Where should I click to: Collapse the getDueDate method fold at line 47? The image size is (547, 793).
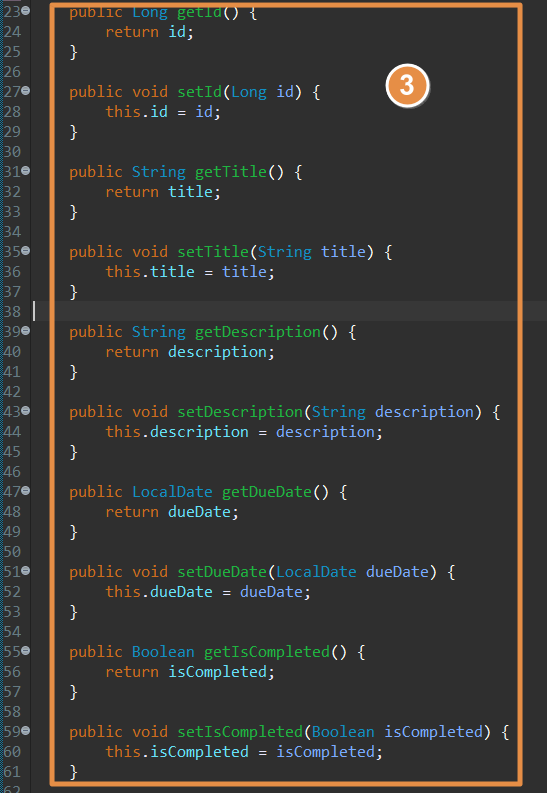tap(25, 491)
